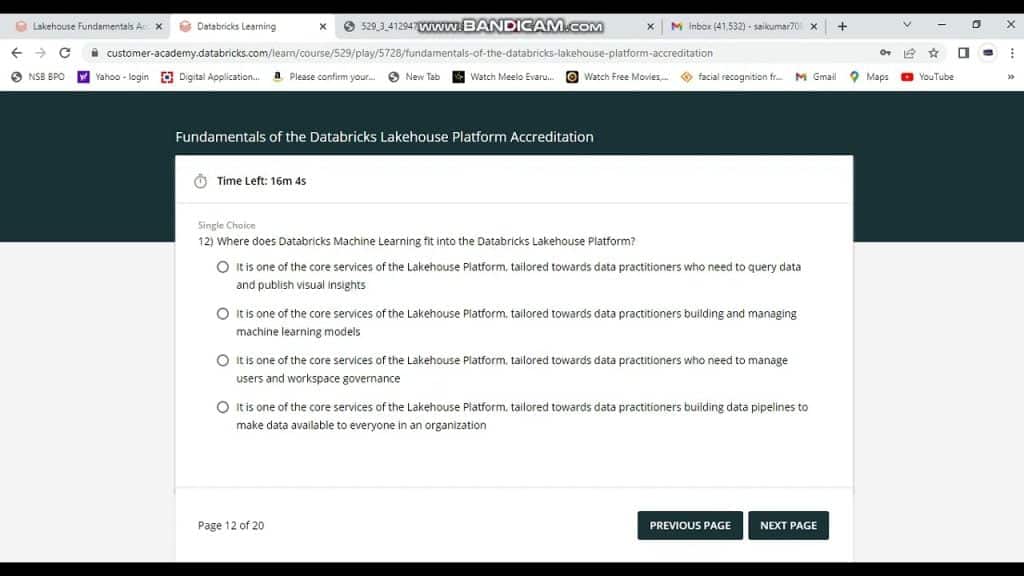Image resolution: width=1024 pixels, height=576 pixels.
Task: Go to the previous page
Action: 690,525
